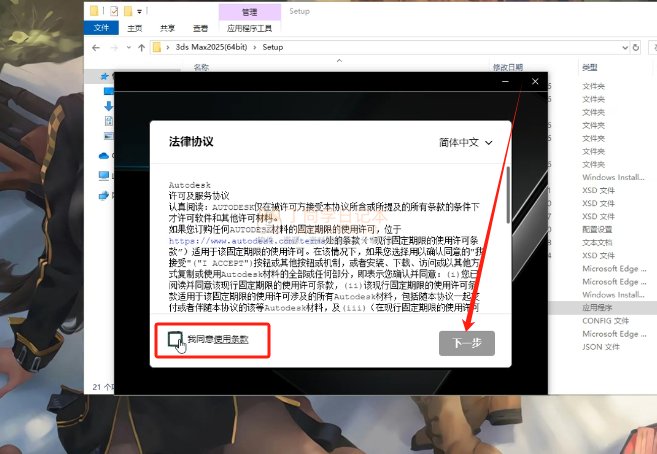Select the CONFIG 文件 row
657x454 pixels.
[x=605, y=320]
